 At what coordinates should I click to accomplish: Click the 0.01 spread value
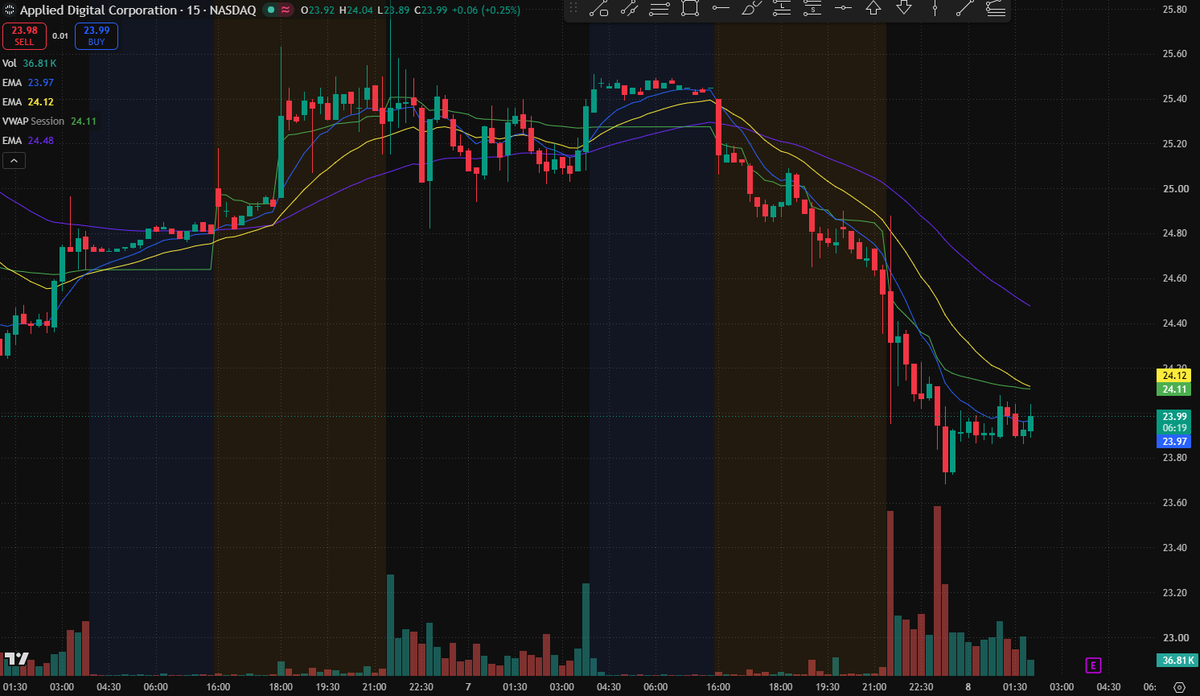(x=60, y=36)
